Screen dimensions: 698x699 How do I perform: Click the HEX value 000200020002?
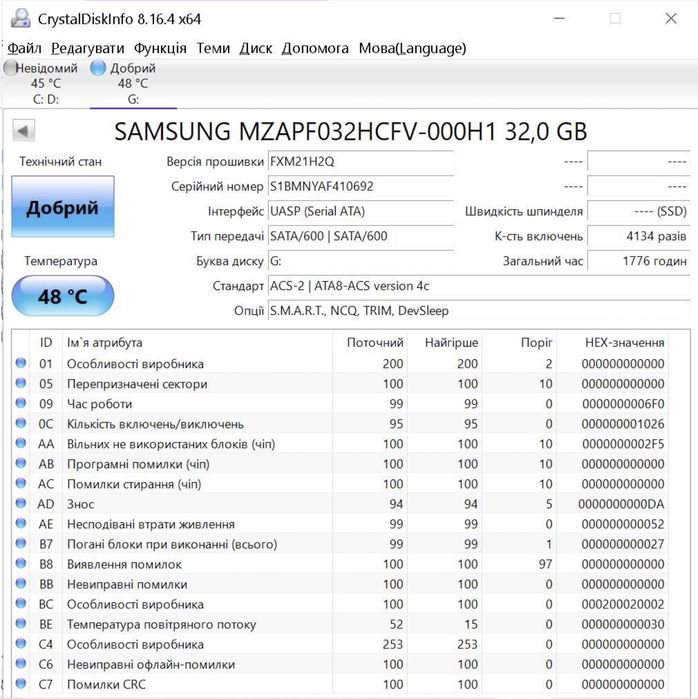[x=623, y=604]
